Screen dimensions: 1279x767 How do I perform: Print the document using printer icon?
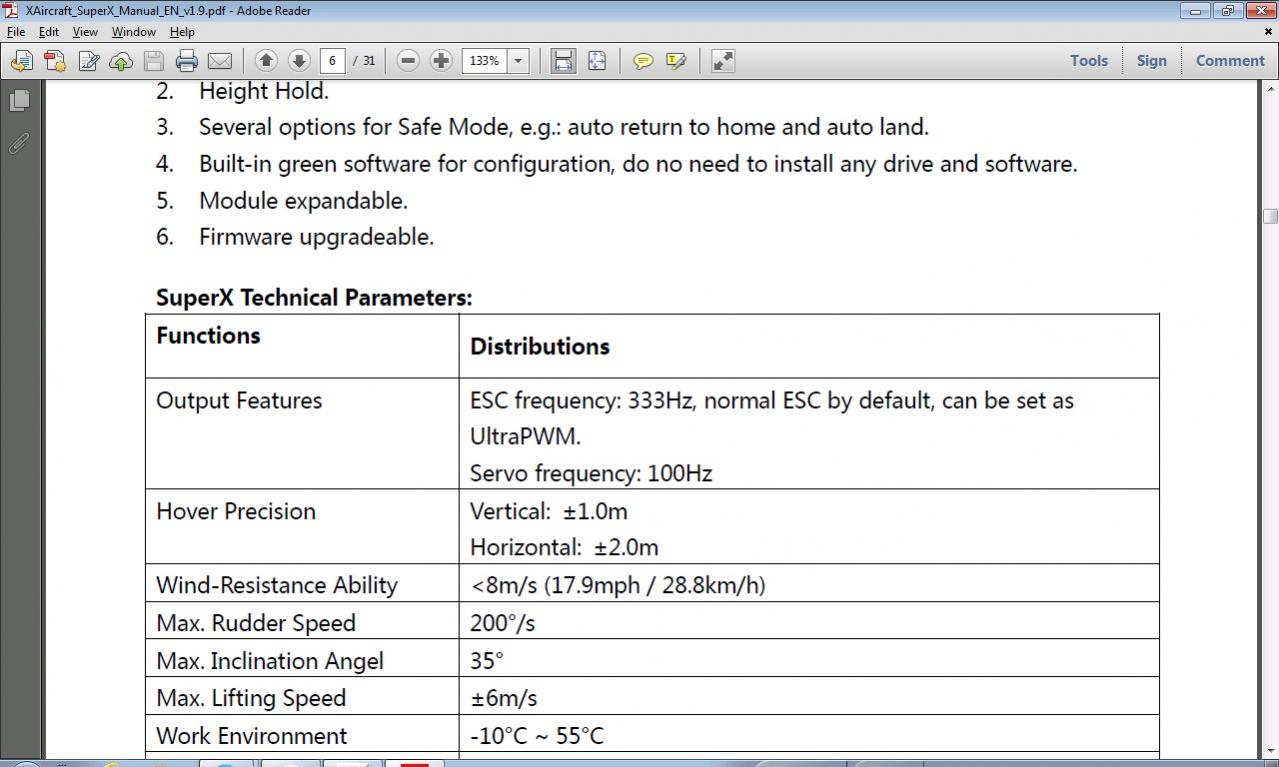click(187, 61)
